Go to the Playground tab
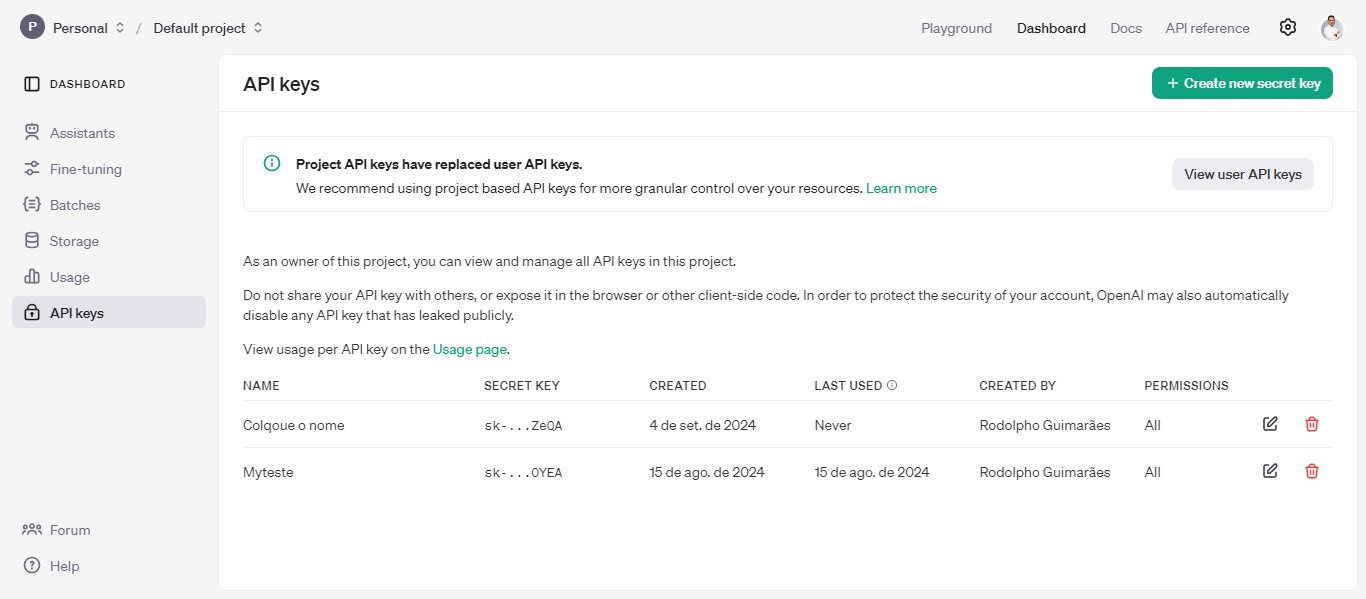Image resolution: width=1366 pixels, height=599 pixels. pyautogui.click(x=957, y=28)
